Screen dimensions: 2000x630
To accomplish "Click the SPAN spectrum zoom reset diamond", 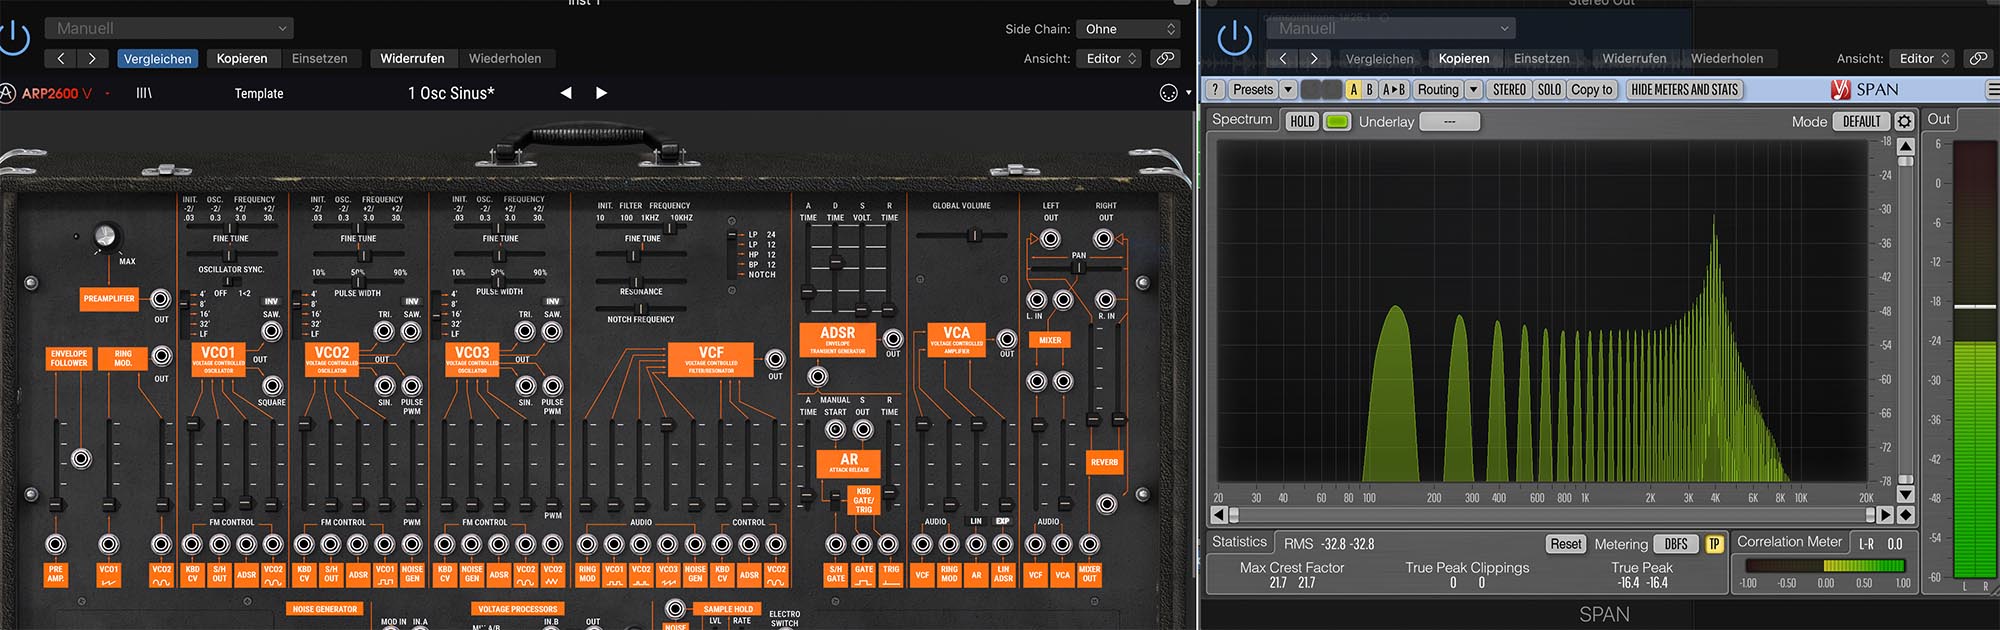I will point(1906,515).
